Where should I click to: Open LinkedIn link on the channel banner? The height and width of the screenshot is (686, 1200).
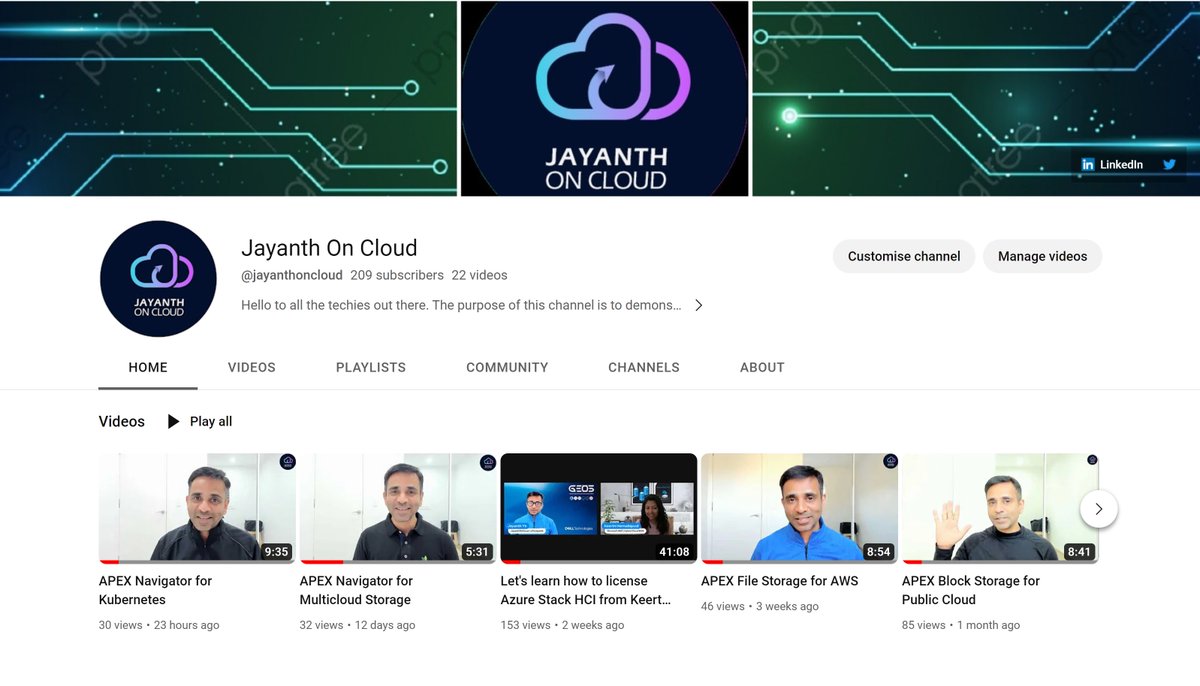pyautogui.click(x=1113, y=163)
